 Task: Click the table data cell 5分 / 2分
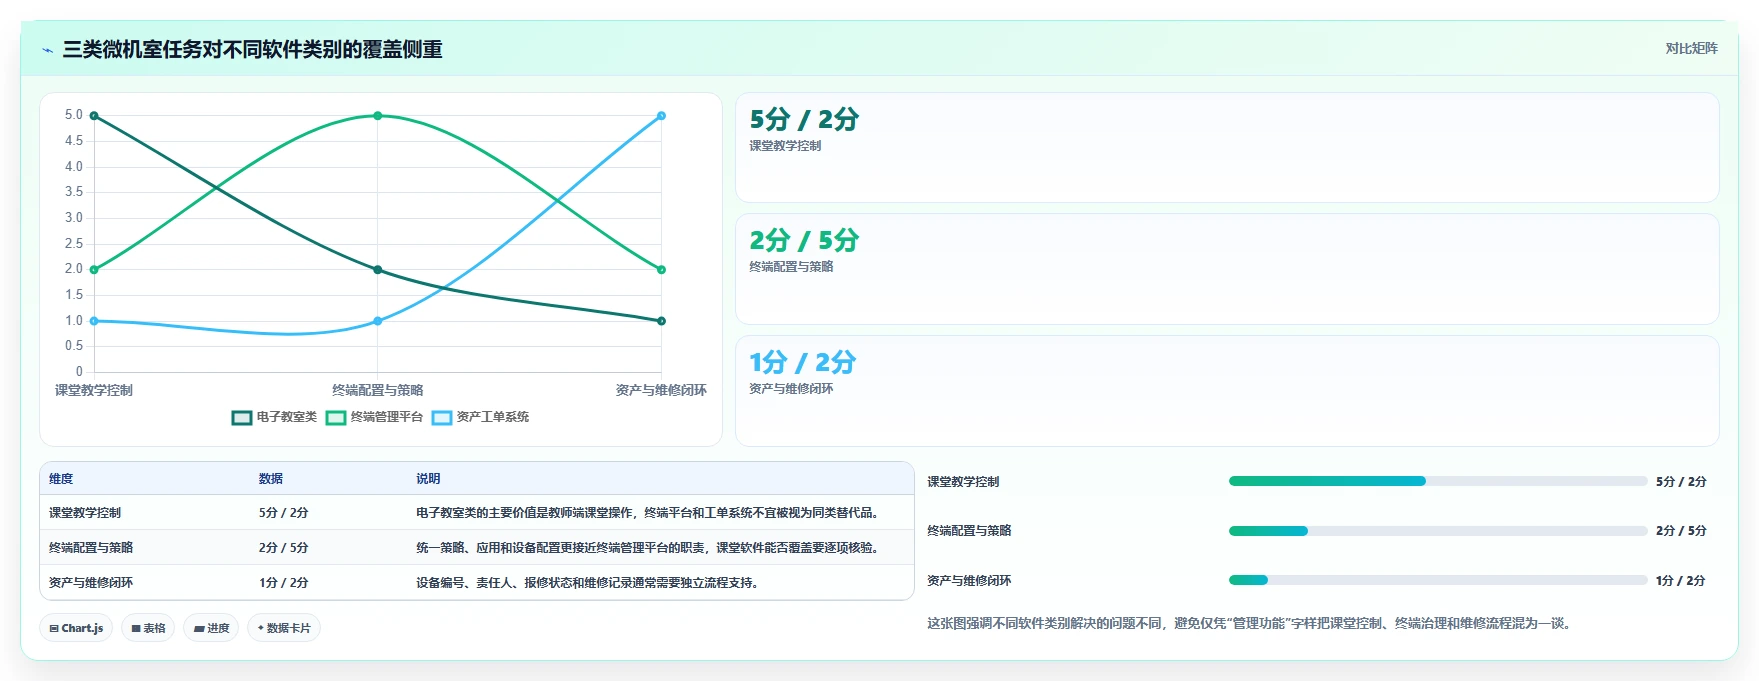coord(283,513)
